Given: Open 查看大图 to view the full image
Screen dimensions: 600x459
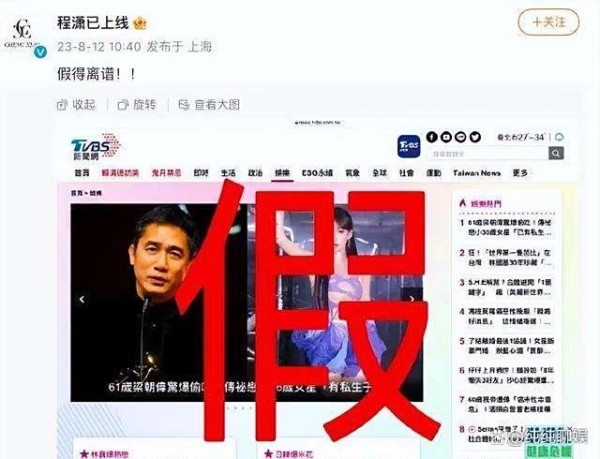Looking at the screenshot, I should click(x=209, y=104).
